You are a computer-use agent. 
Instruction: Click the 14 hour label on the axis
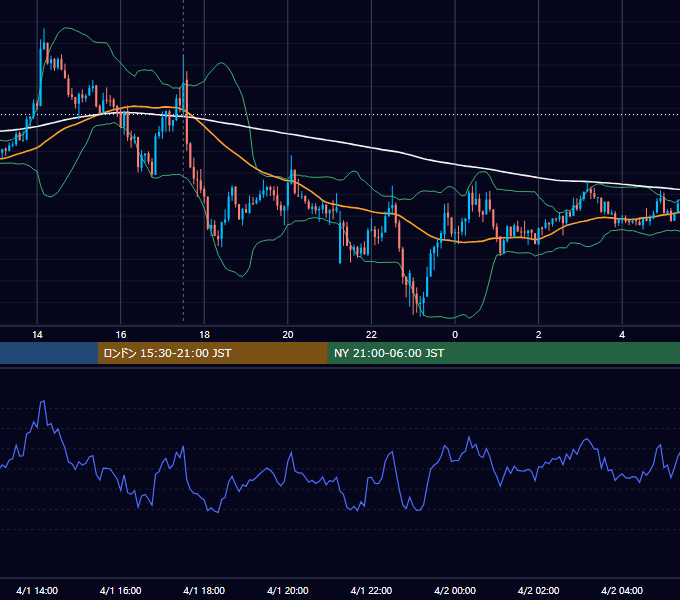click(37, 335)
